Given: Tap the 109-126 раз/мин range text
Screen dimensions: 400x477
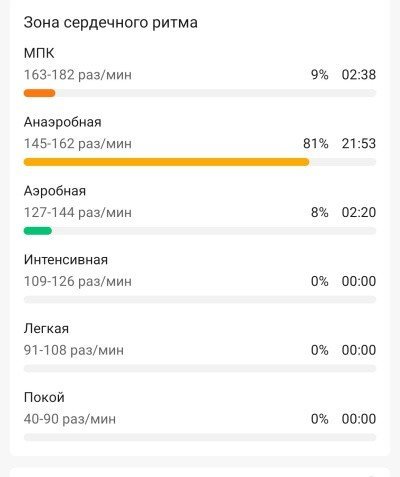Looking at the screenshot, I should (78, 281).
